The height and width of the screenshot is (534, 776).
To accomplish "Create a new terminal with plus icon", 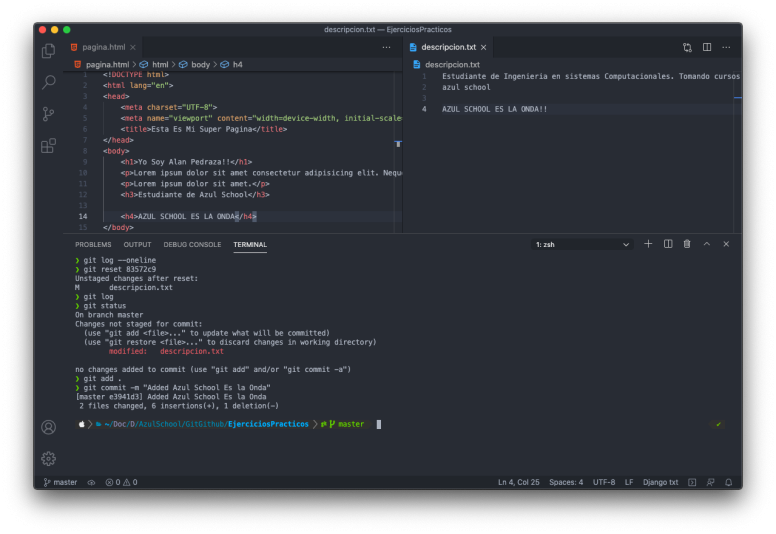I will 648,244.
